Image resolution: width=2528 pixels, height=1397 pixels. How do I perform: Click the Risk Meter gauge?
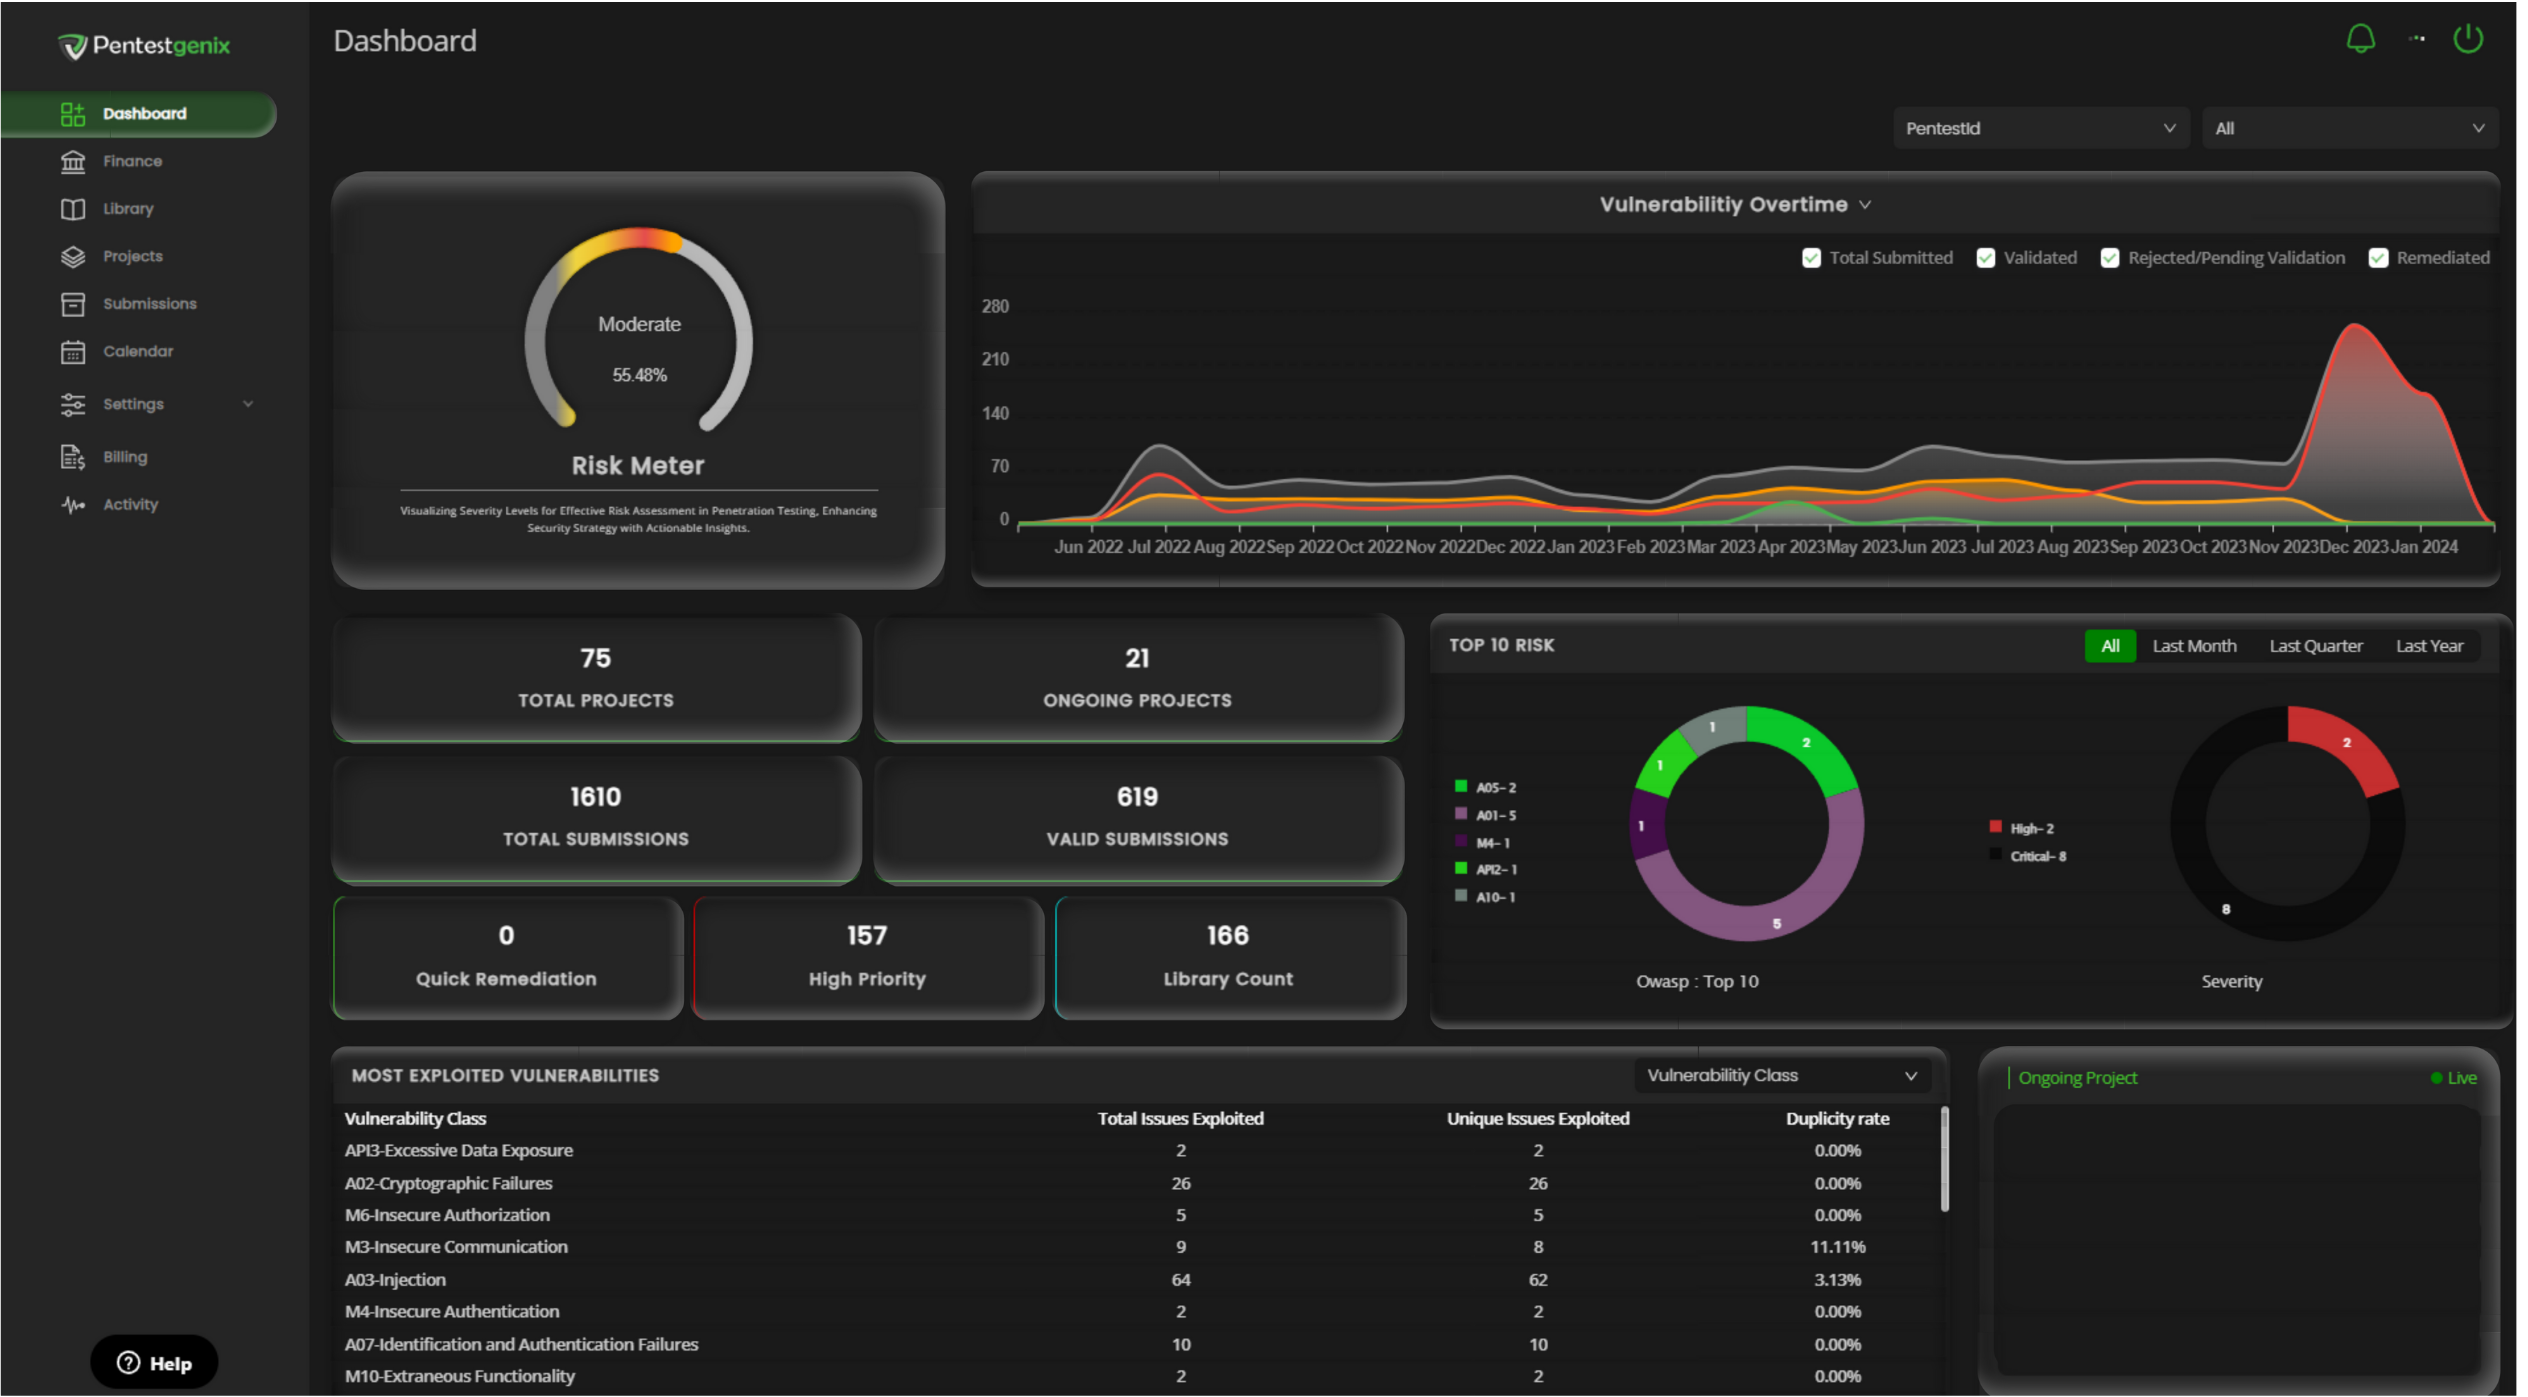tap(639, 330)
